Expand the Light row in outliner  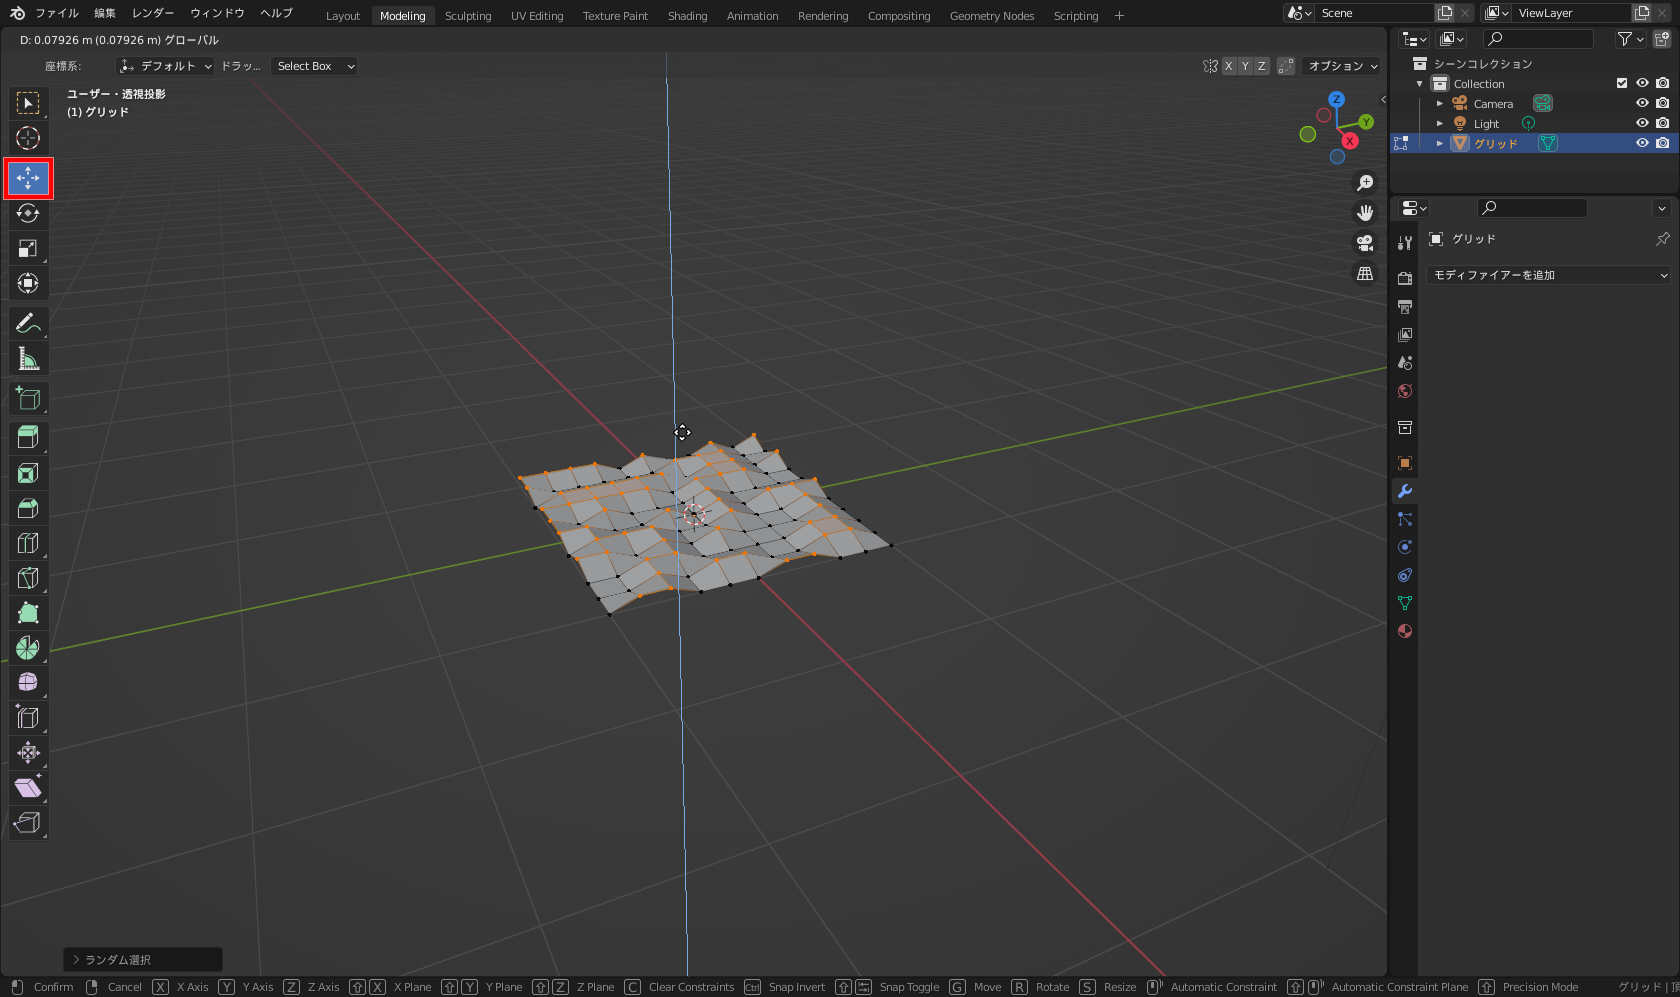point(1440,124)
